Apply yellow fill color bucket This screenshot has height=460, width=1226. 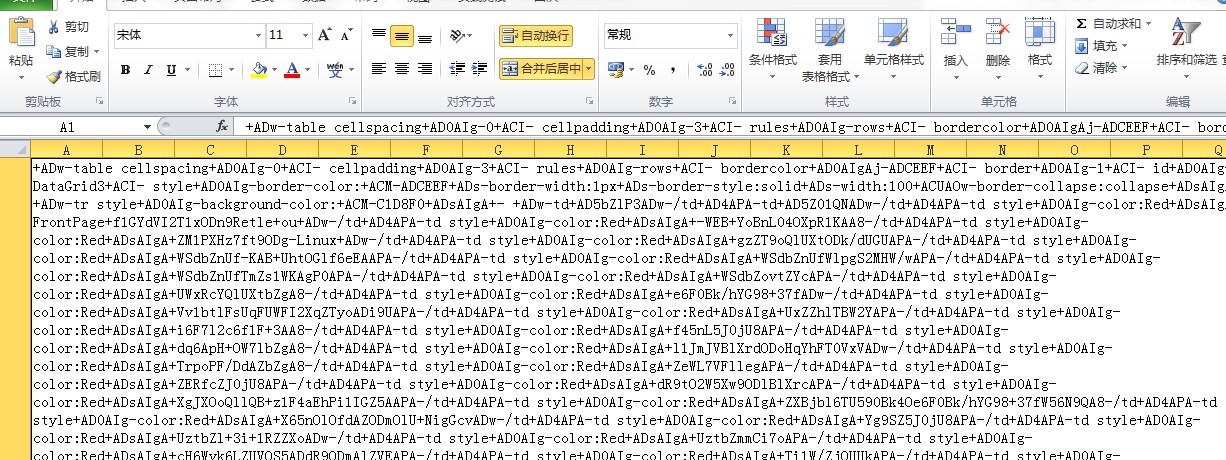coord(259,69)
